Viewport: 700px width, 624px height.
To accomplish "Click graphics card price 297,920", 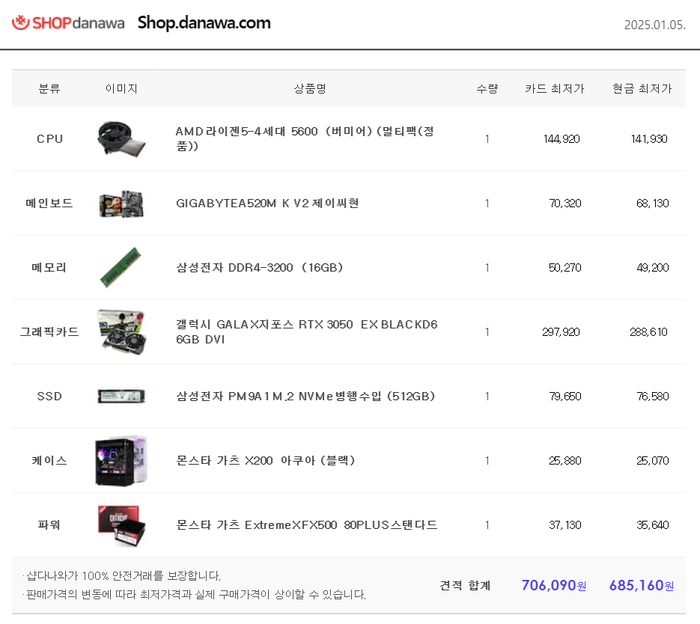I will point(561,332).
